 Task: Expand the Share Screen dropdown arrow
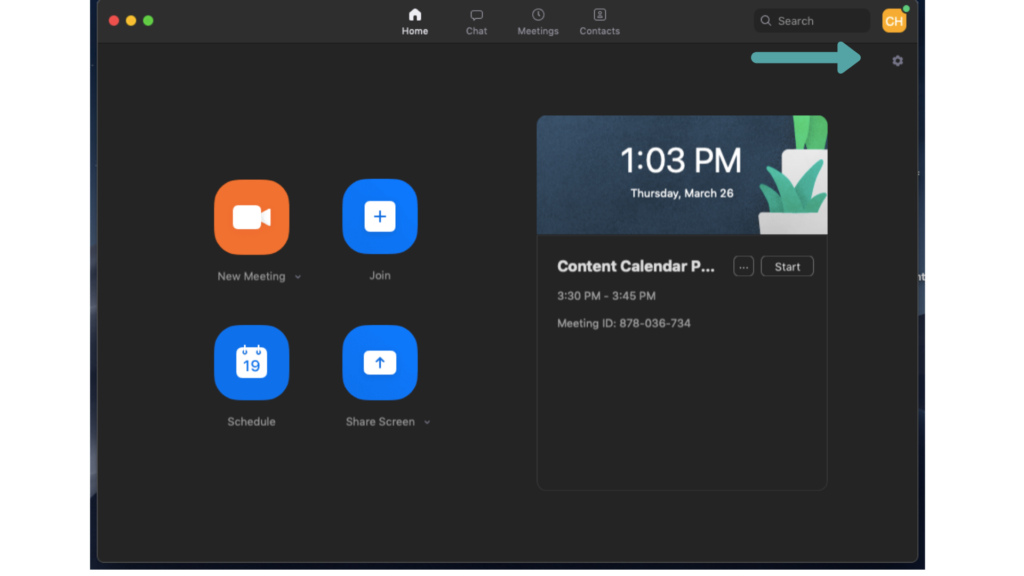coord(427,422)
